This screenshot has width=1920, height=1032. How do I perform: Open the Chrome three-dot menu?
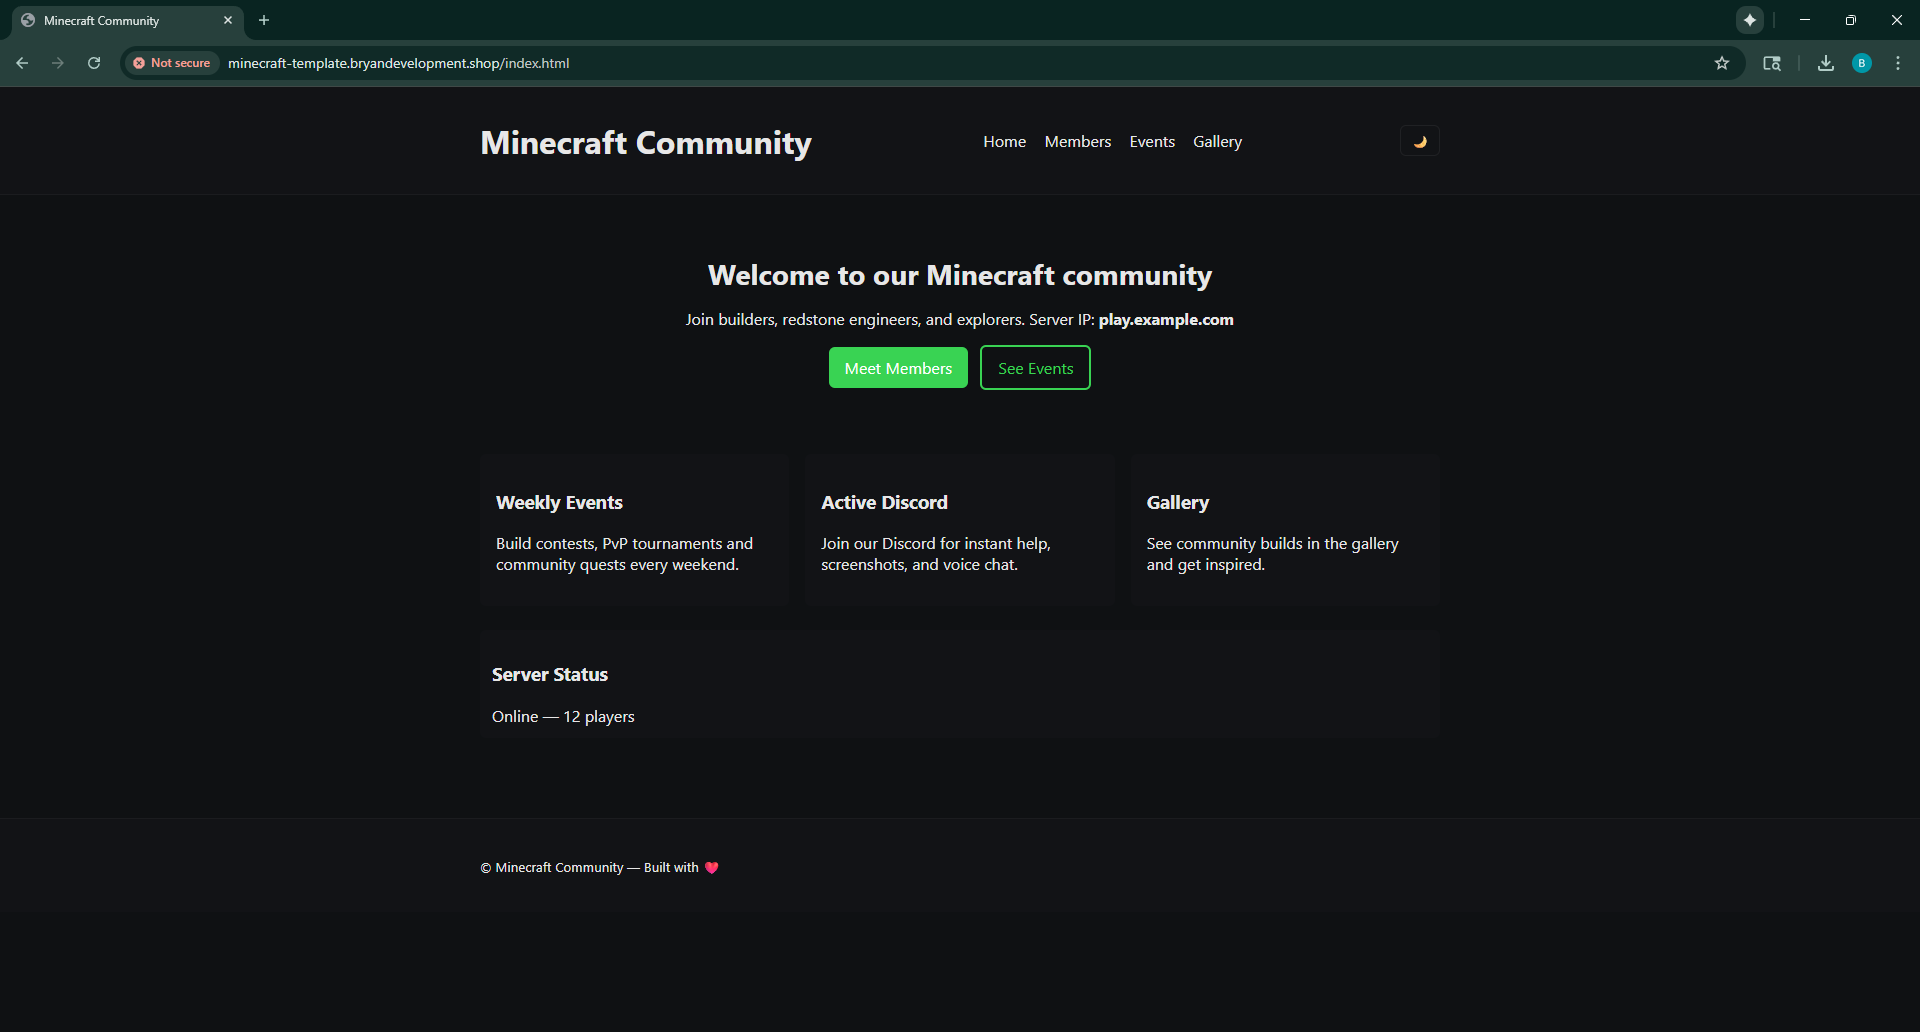pos(1898,63)
